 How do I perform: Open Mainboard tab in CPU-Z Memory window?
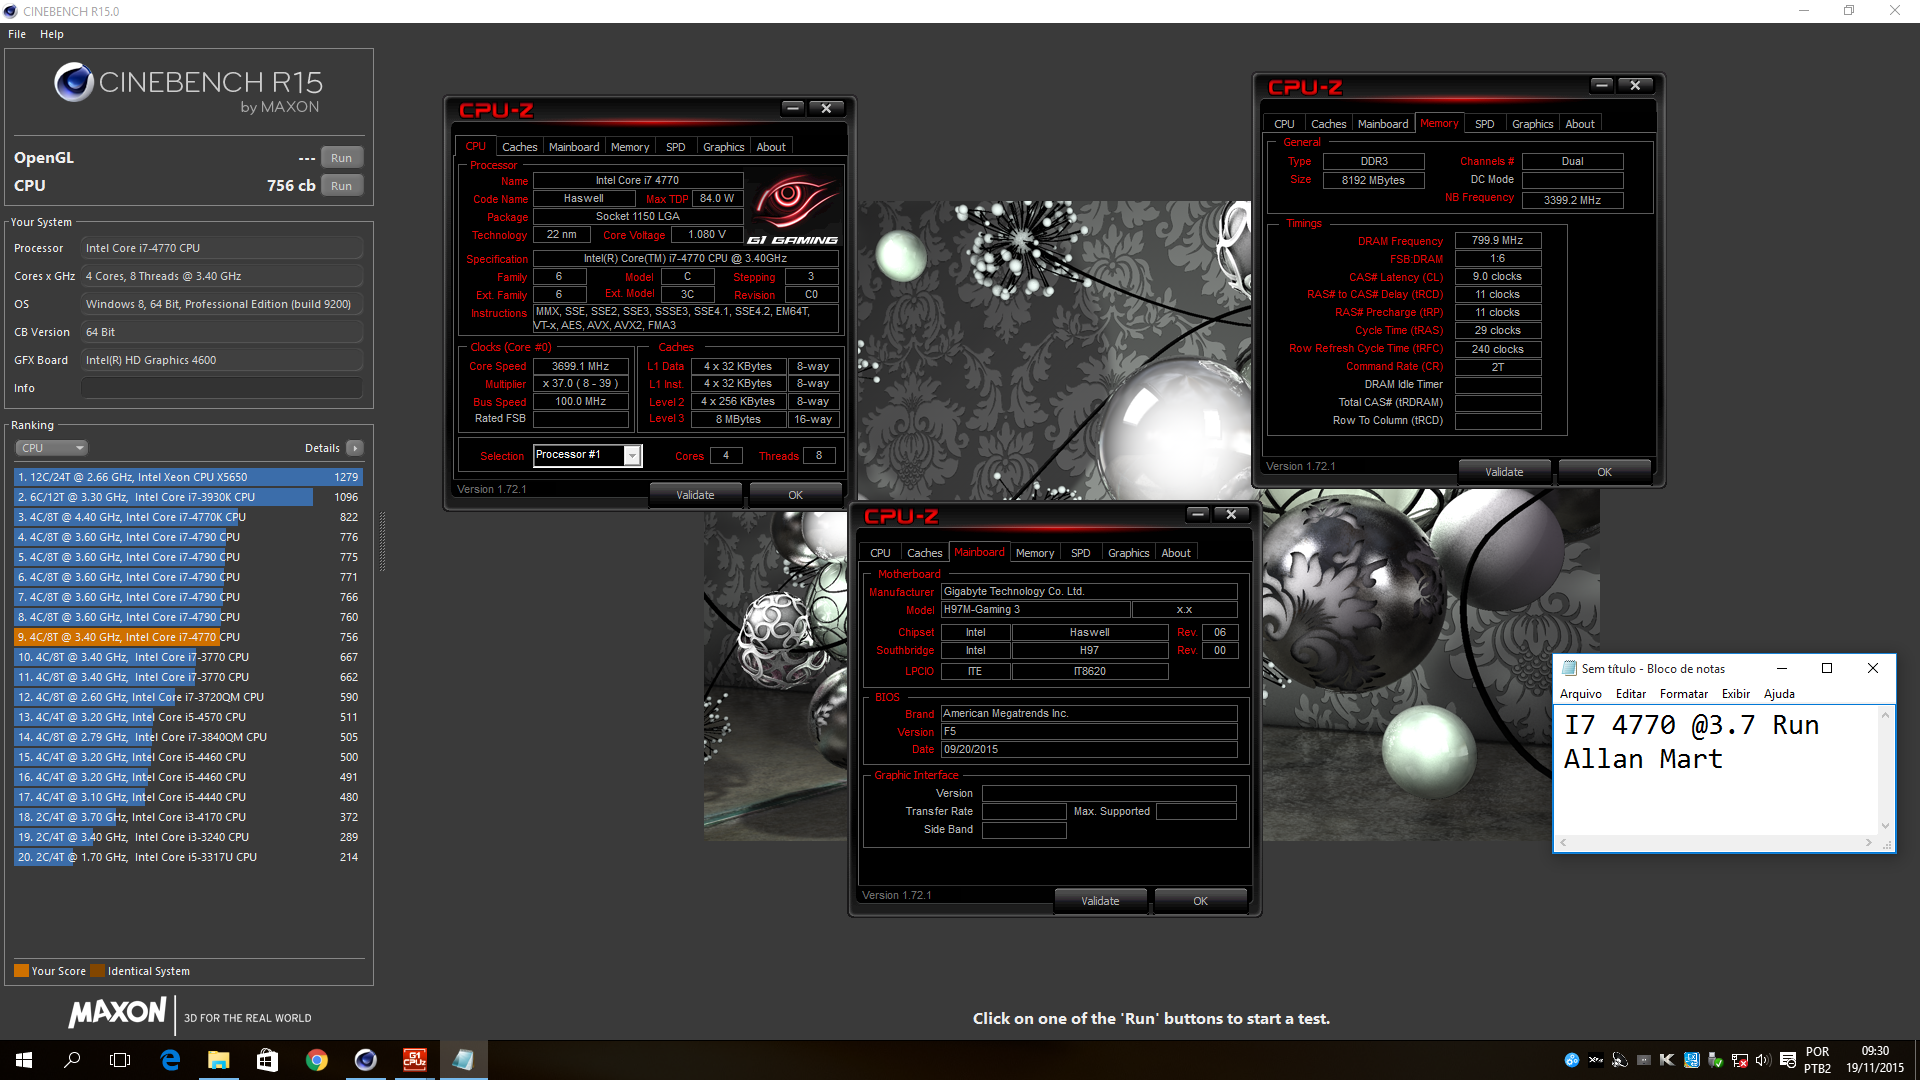pyautogui.click(x=1382, y=124)
